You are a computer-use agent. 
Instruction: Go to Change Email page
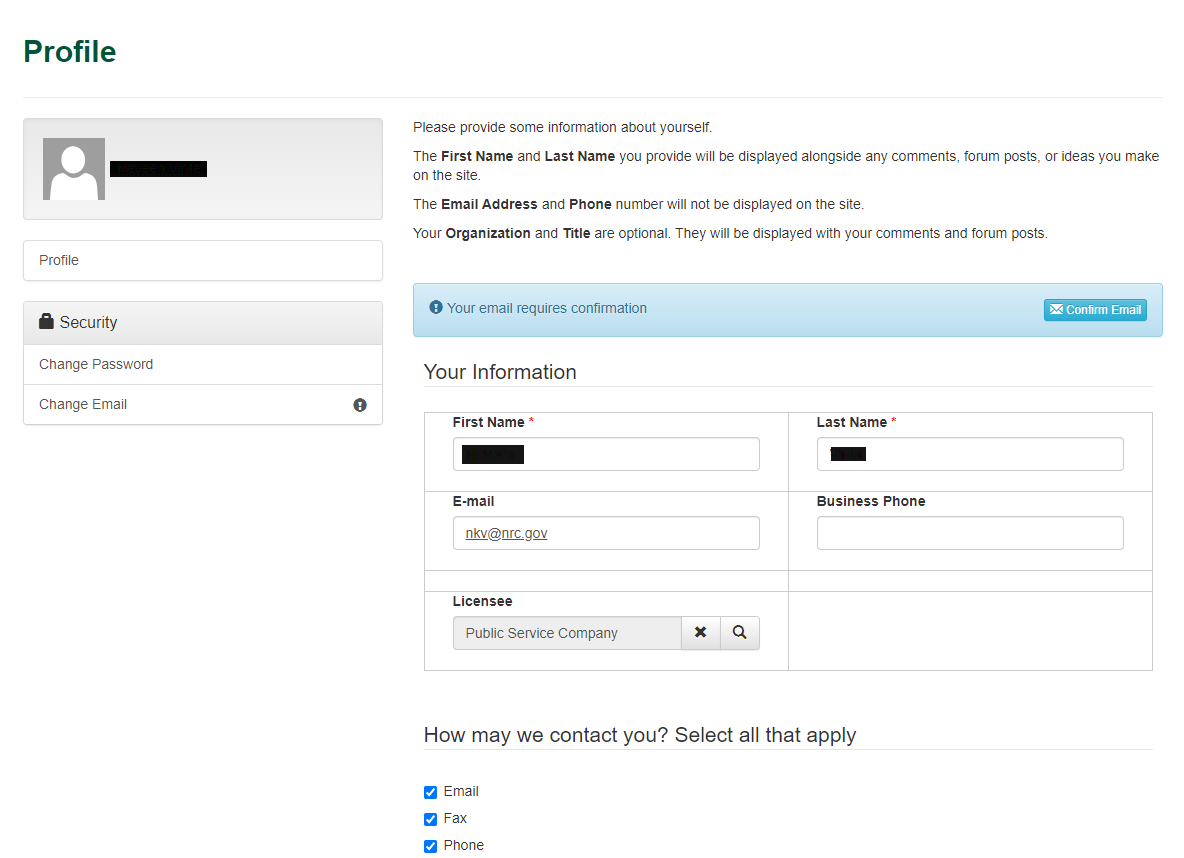(83, 404)
